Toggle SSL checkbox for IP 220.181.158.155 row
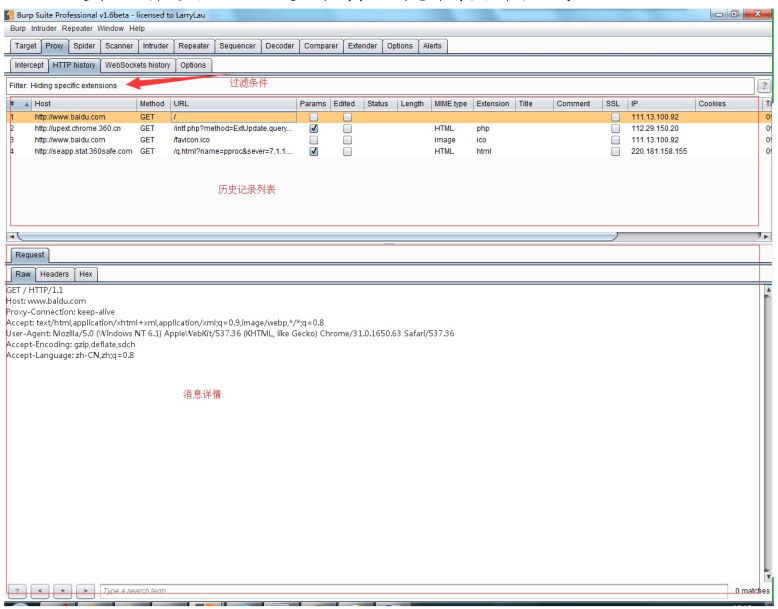This screenshot has height=609, width=778. point(615,151)
